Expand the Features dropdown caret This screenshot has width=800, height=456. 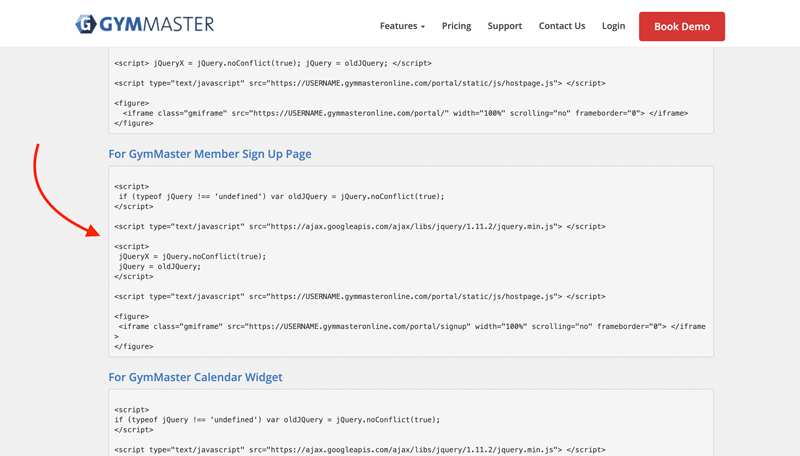423,27
